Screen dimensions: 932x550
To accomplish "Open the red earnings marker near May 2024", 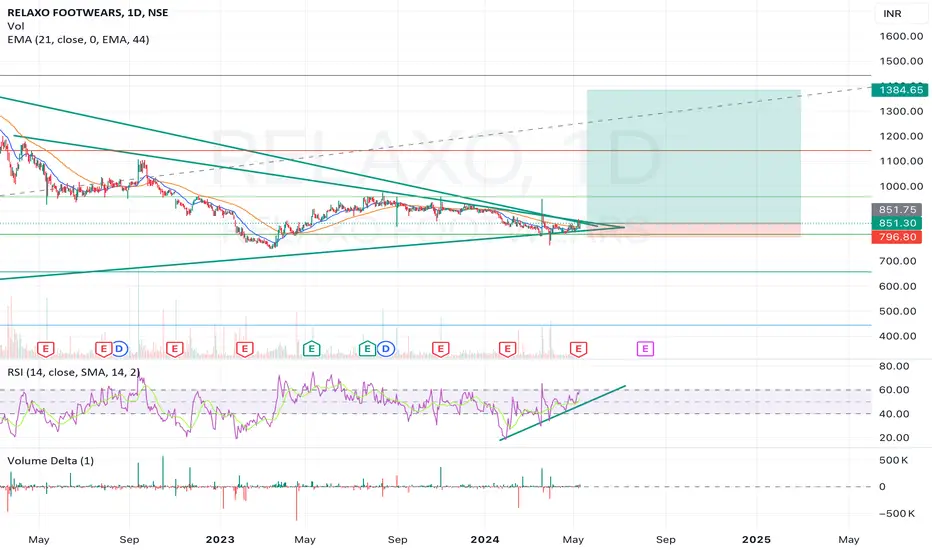I will [x=578, y=348].
